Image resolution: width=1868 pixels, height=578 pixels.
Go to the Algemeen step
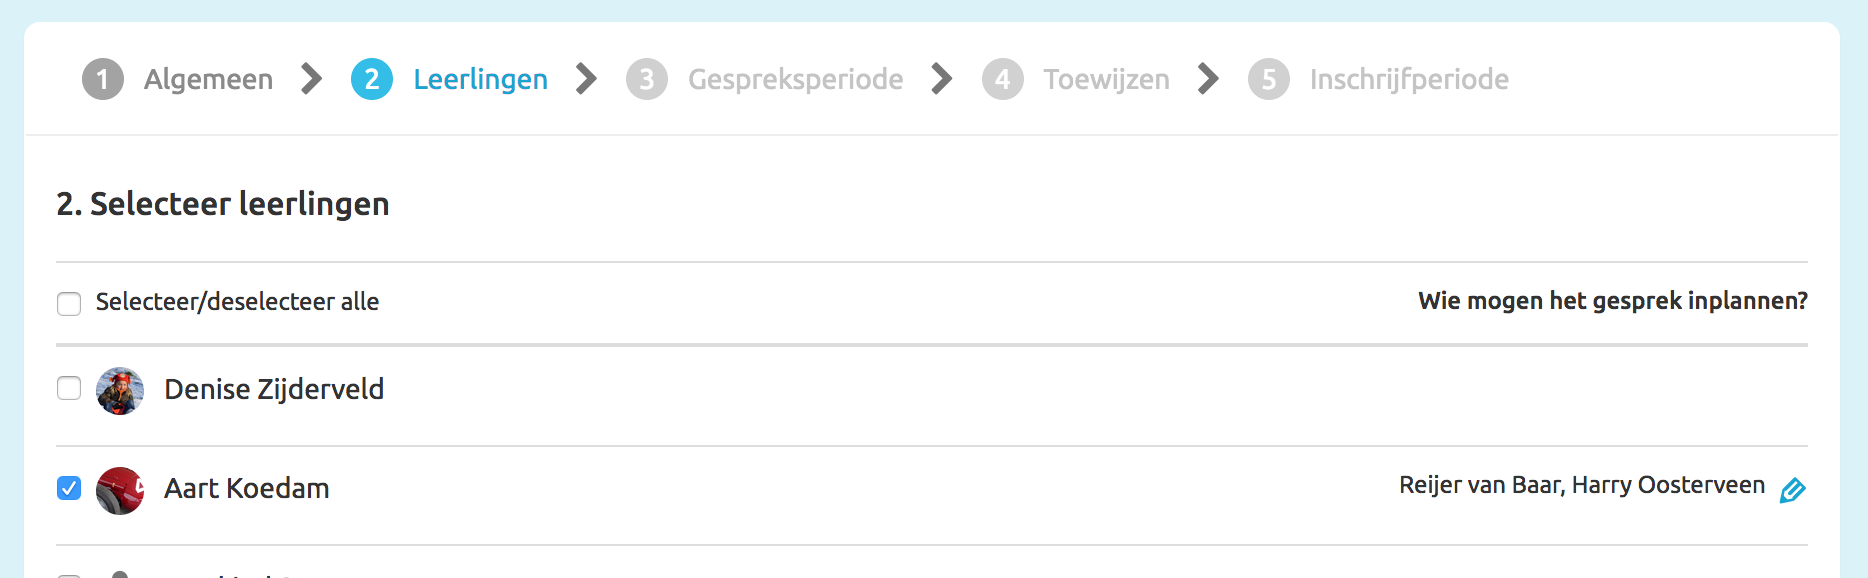(208, 79)
